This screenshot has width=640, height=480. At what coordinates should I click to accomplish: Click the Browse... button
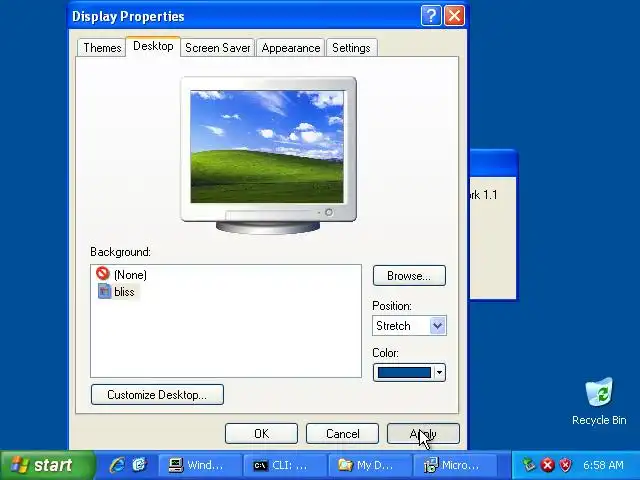tap(409, 276)
